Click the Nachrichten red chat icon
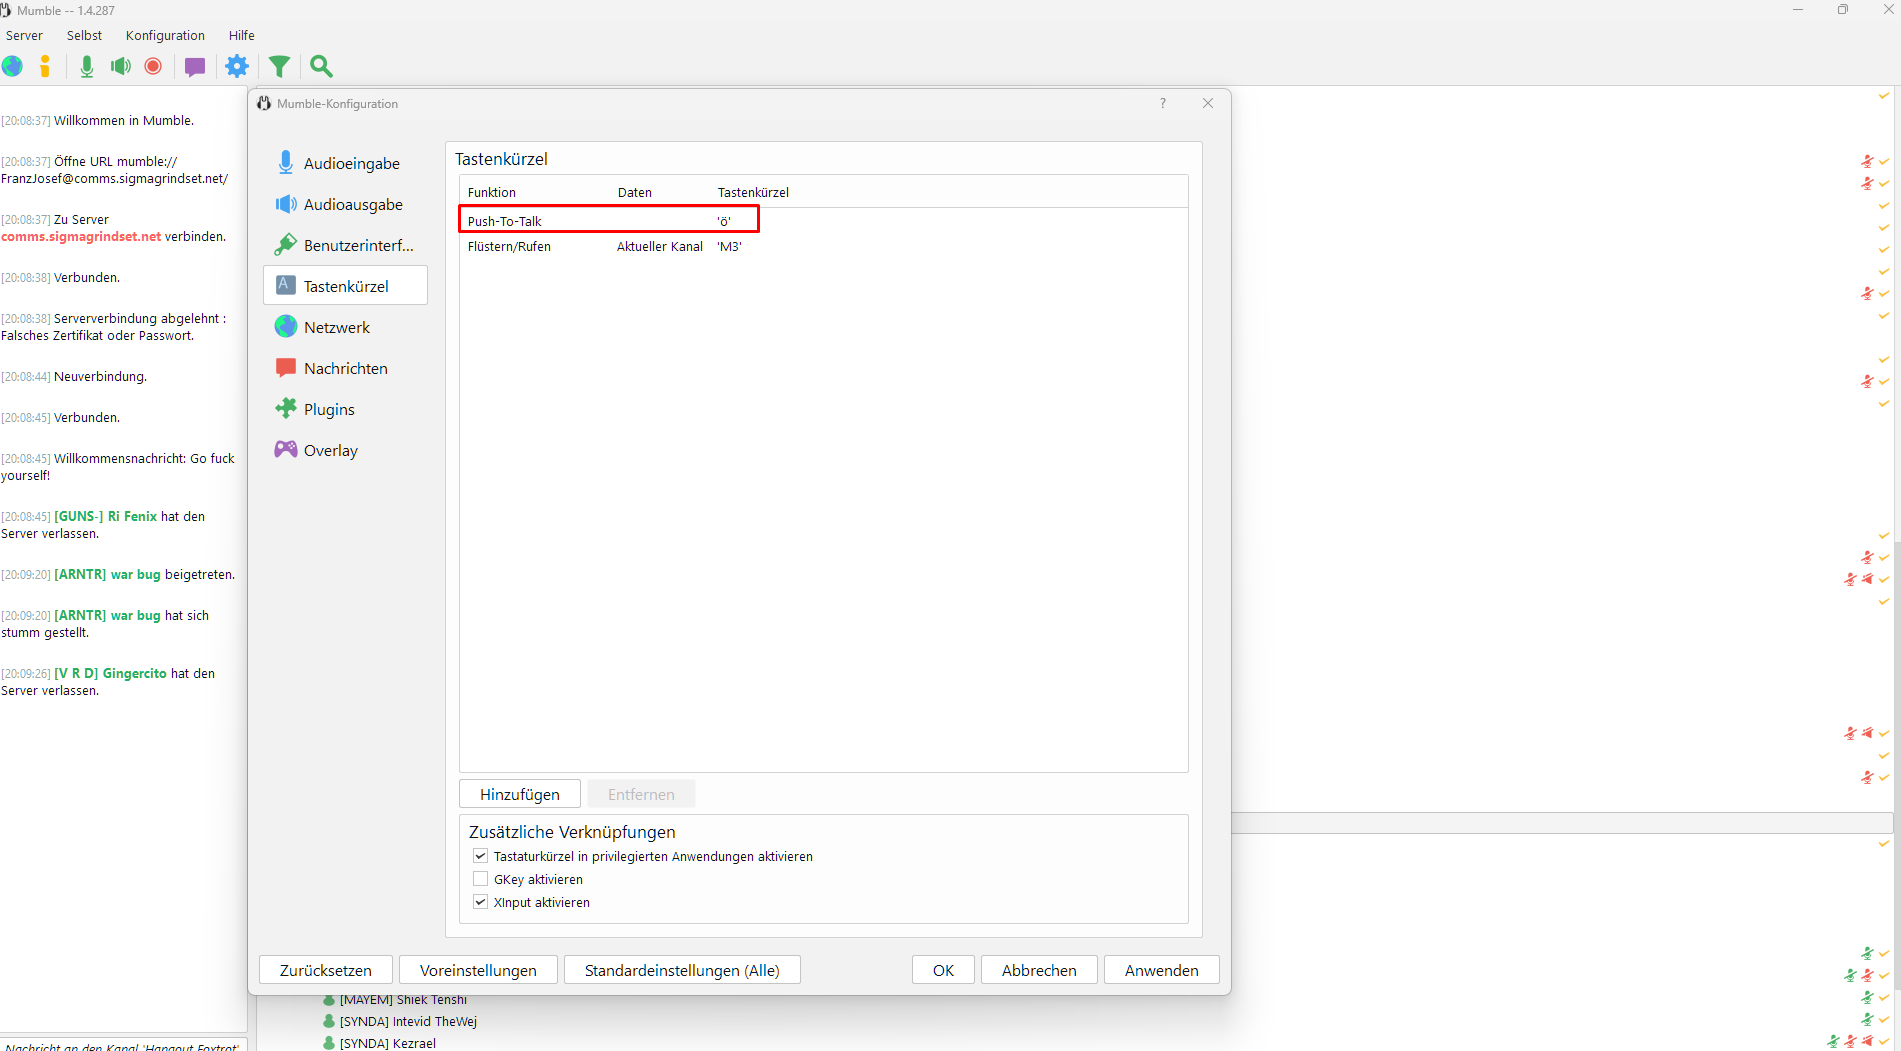1901x1051 pixels. (x=286, y=368)
